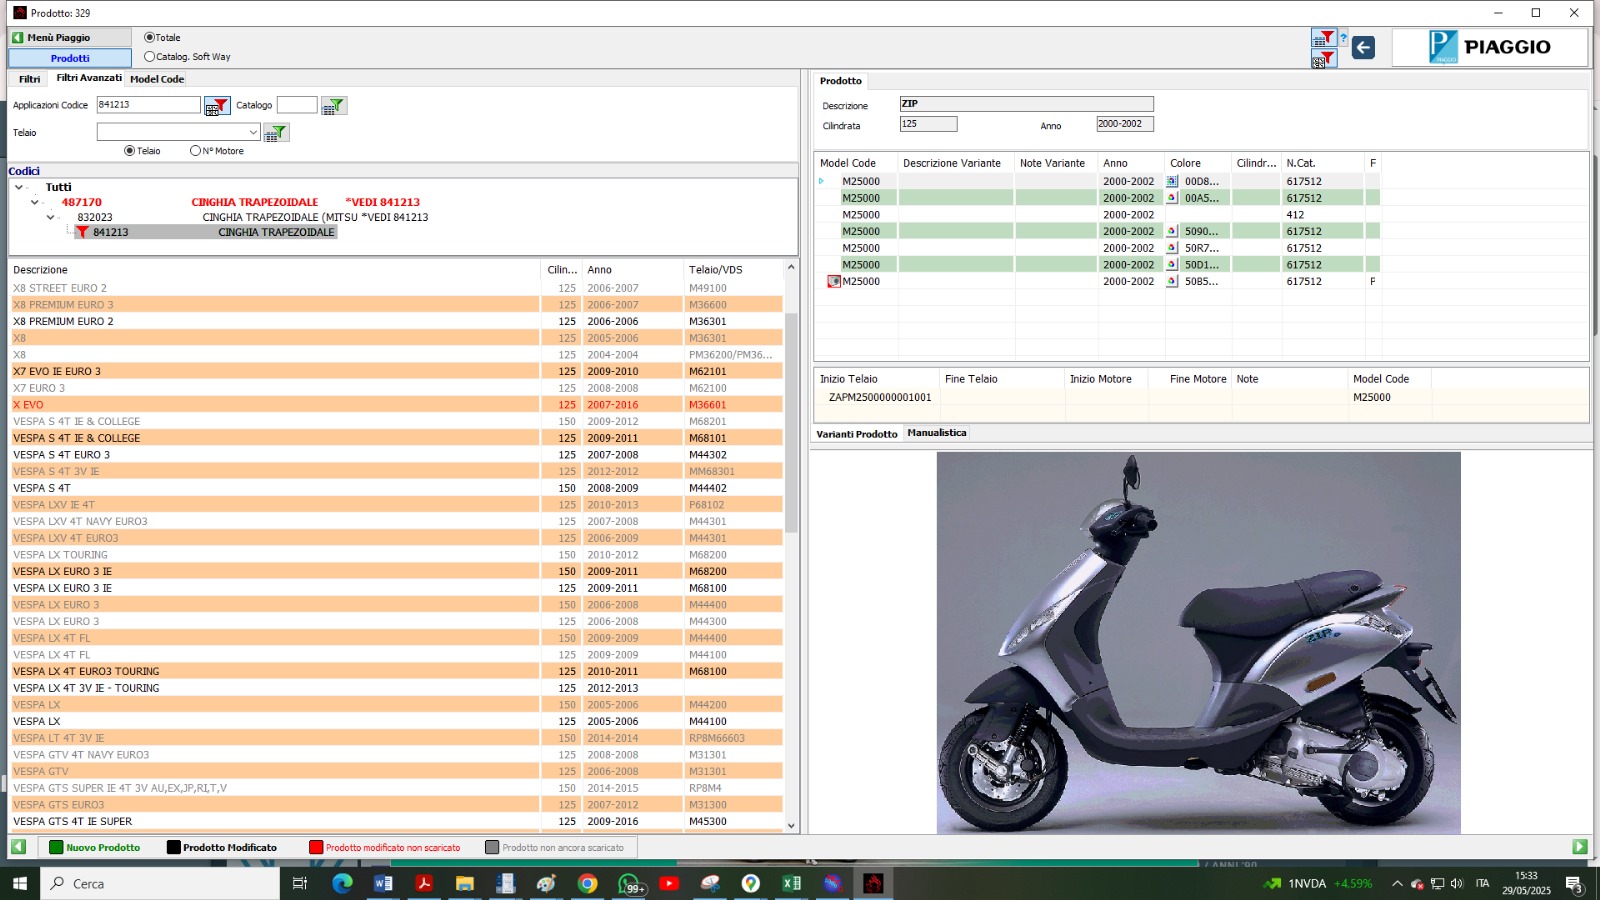Open the Telaio dropdown list
Image resolution: width=1600 pixels, height=900 pixels.
coord(253,133)
